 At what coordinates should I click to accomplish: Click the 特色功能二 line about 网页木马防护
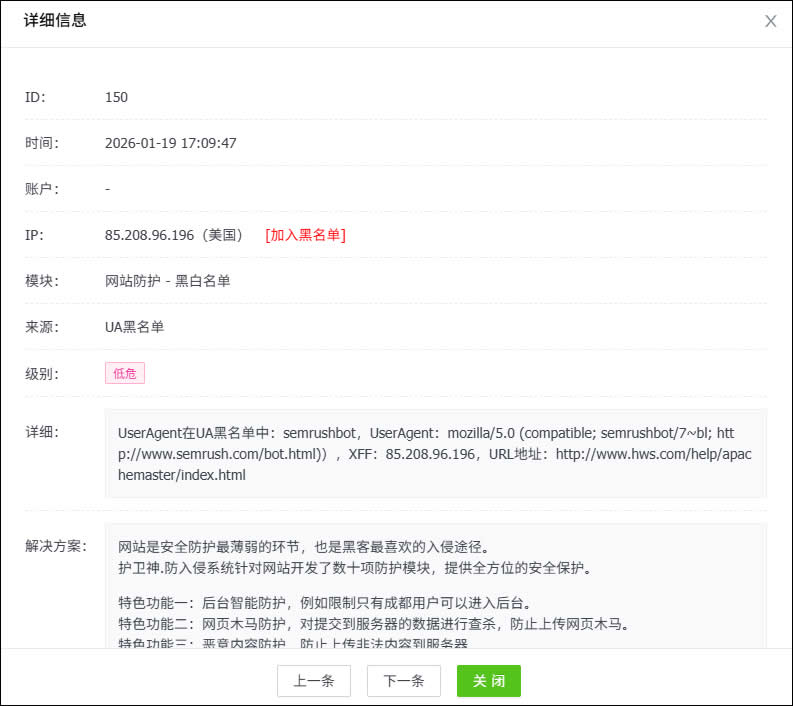pyautogui.click(x=374, y=624)
